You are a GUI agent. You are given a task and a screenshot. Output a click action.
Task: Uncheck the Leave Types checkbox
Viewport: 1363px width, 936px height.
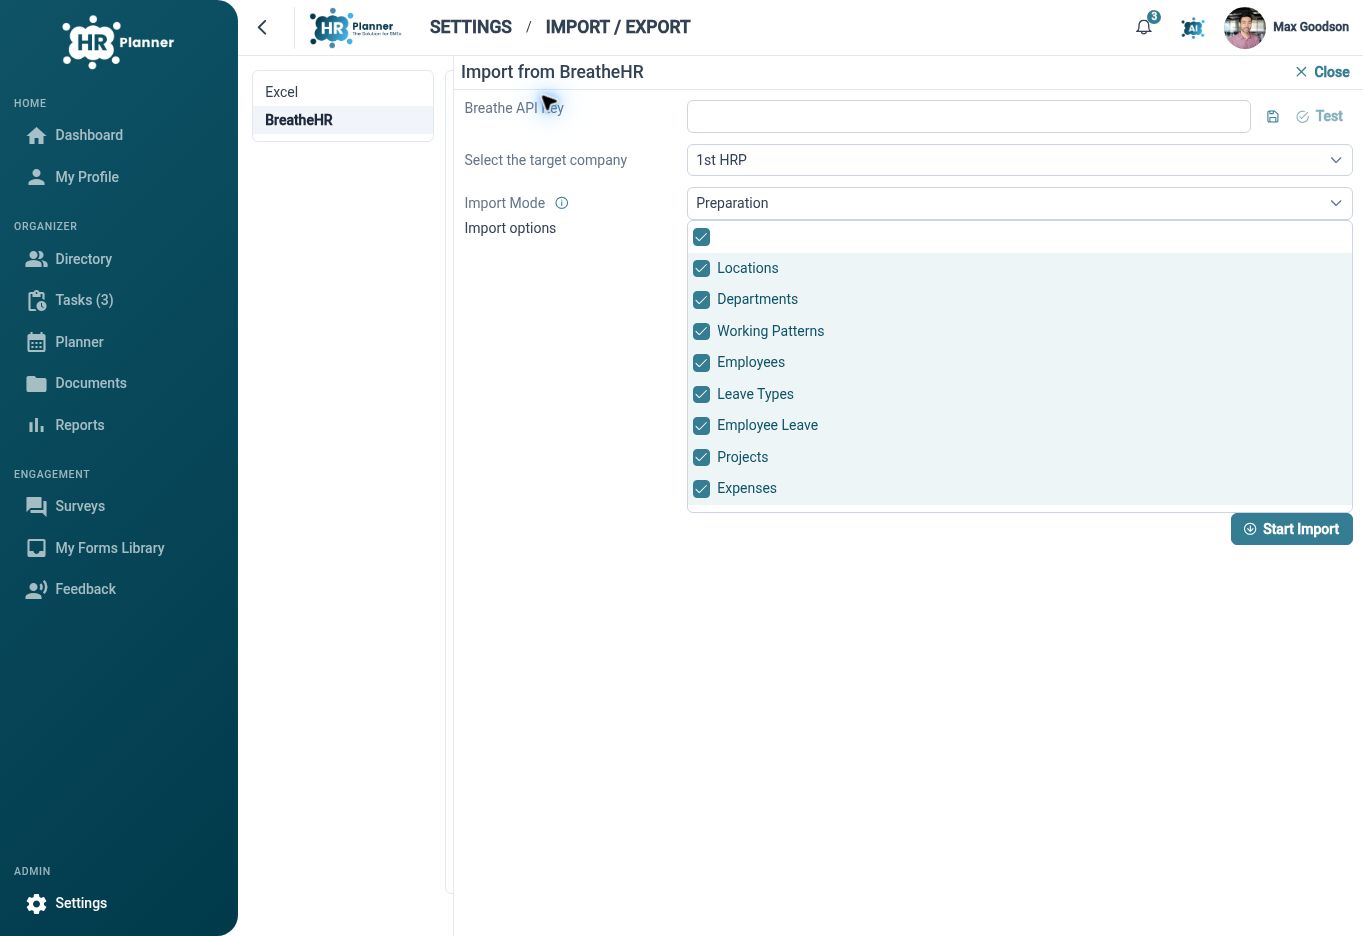click(702, 394)
